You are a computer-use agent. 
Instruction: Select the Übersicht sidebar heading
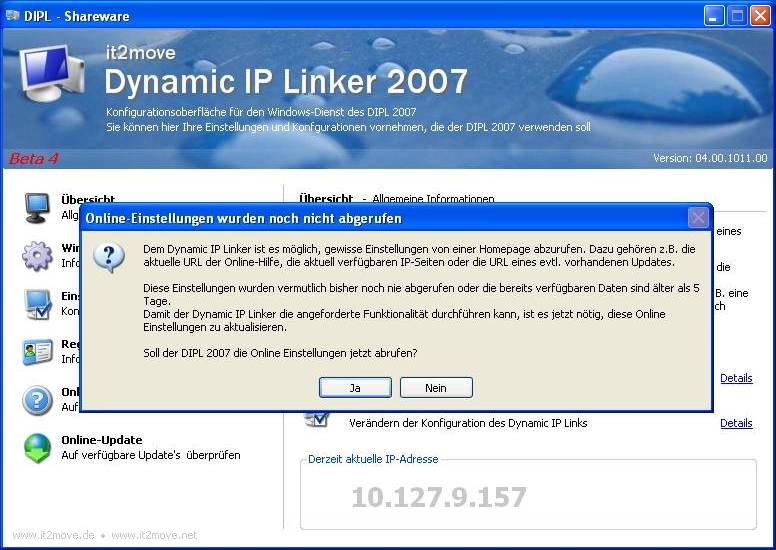pyautogui.click(x=88, y=199)
